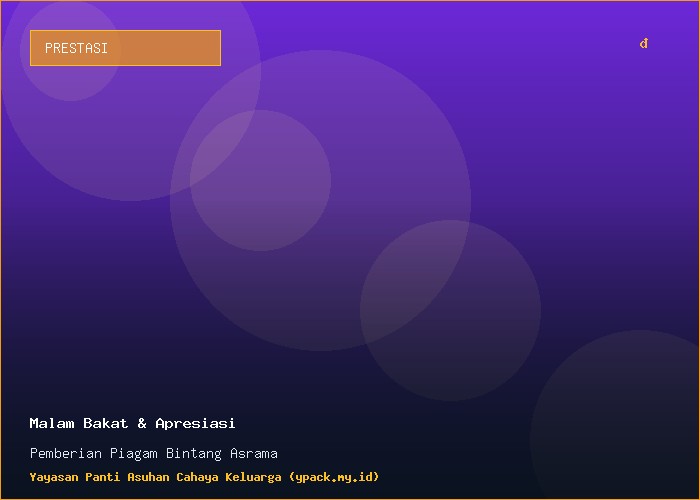Select the orange PRESTASI category badge
This screenshot has width=700, height=500.
[x=125, y=48]
